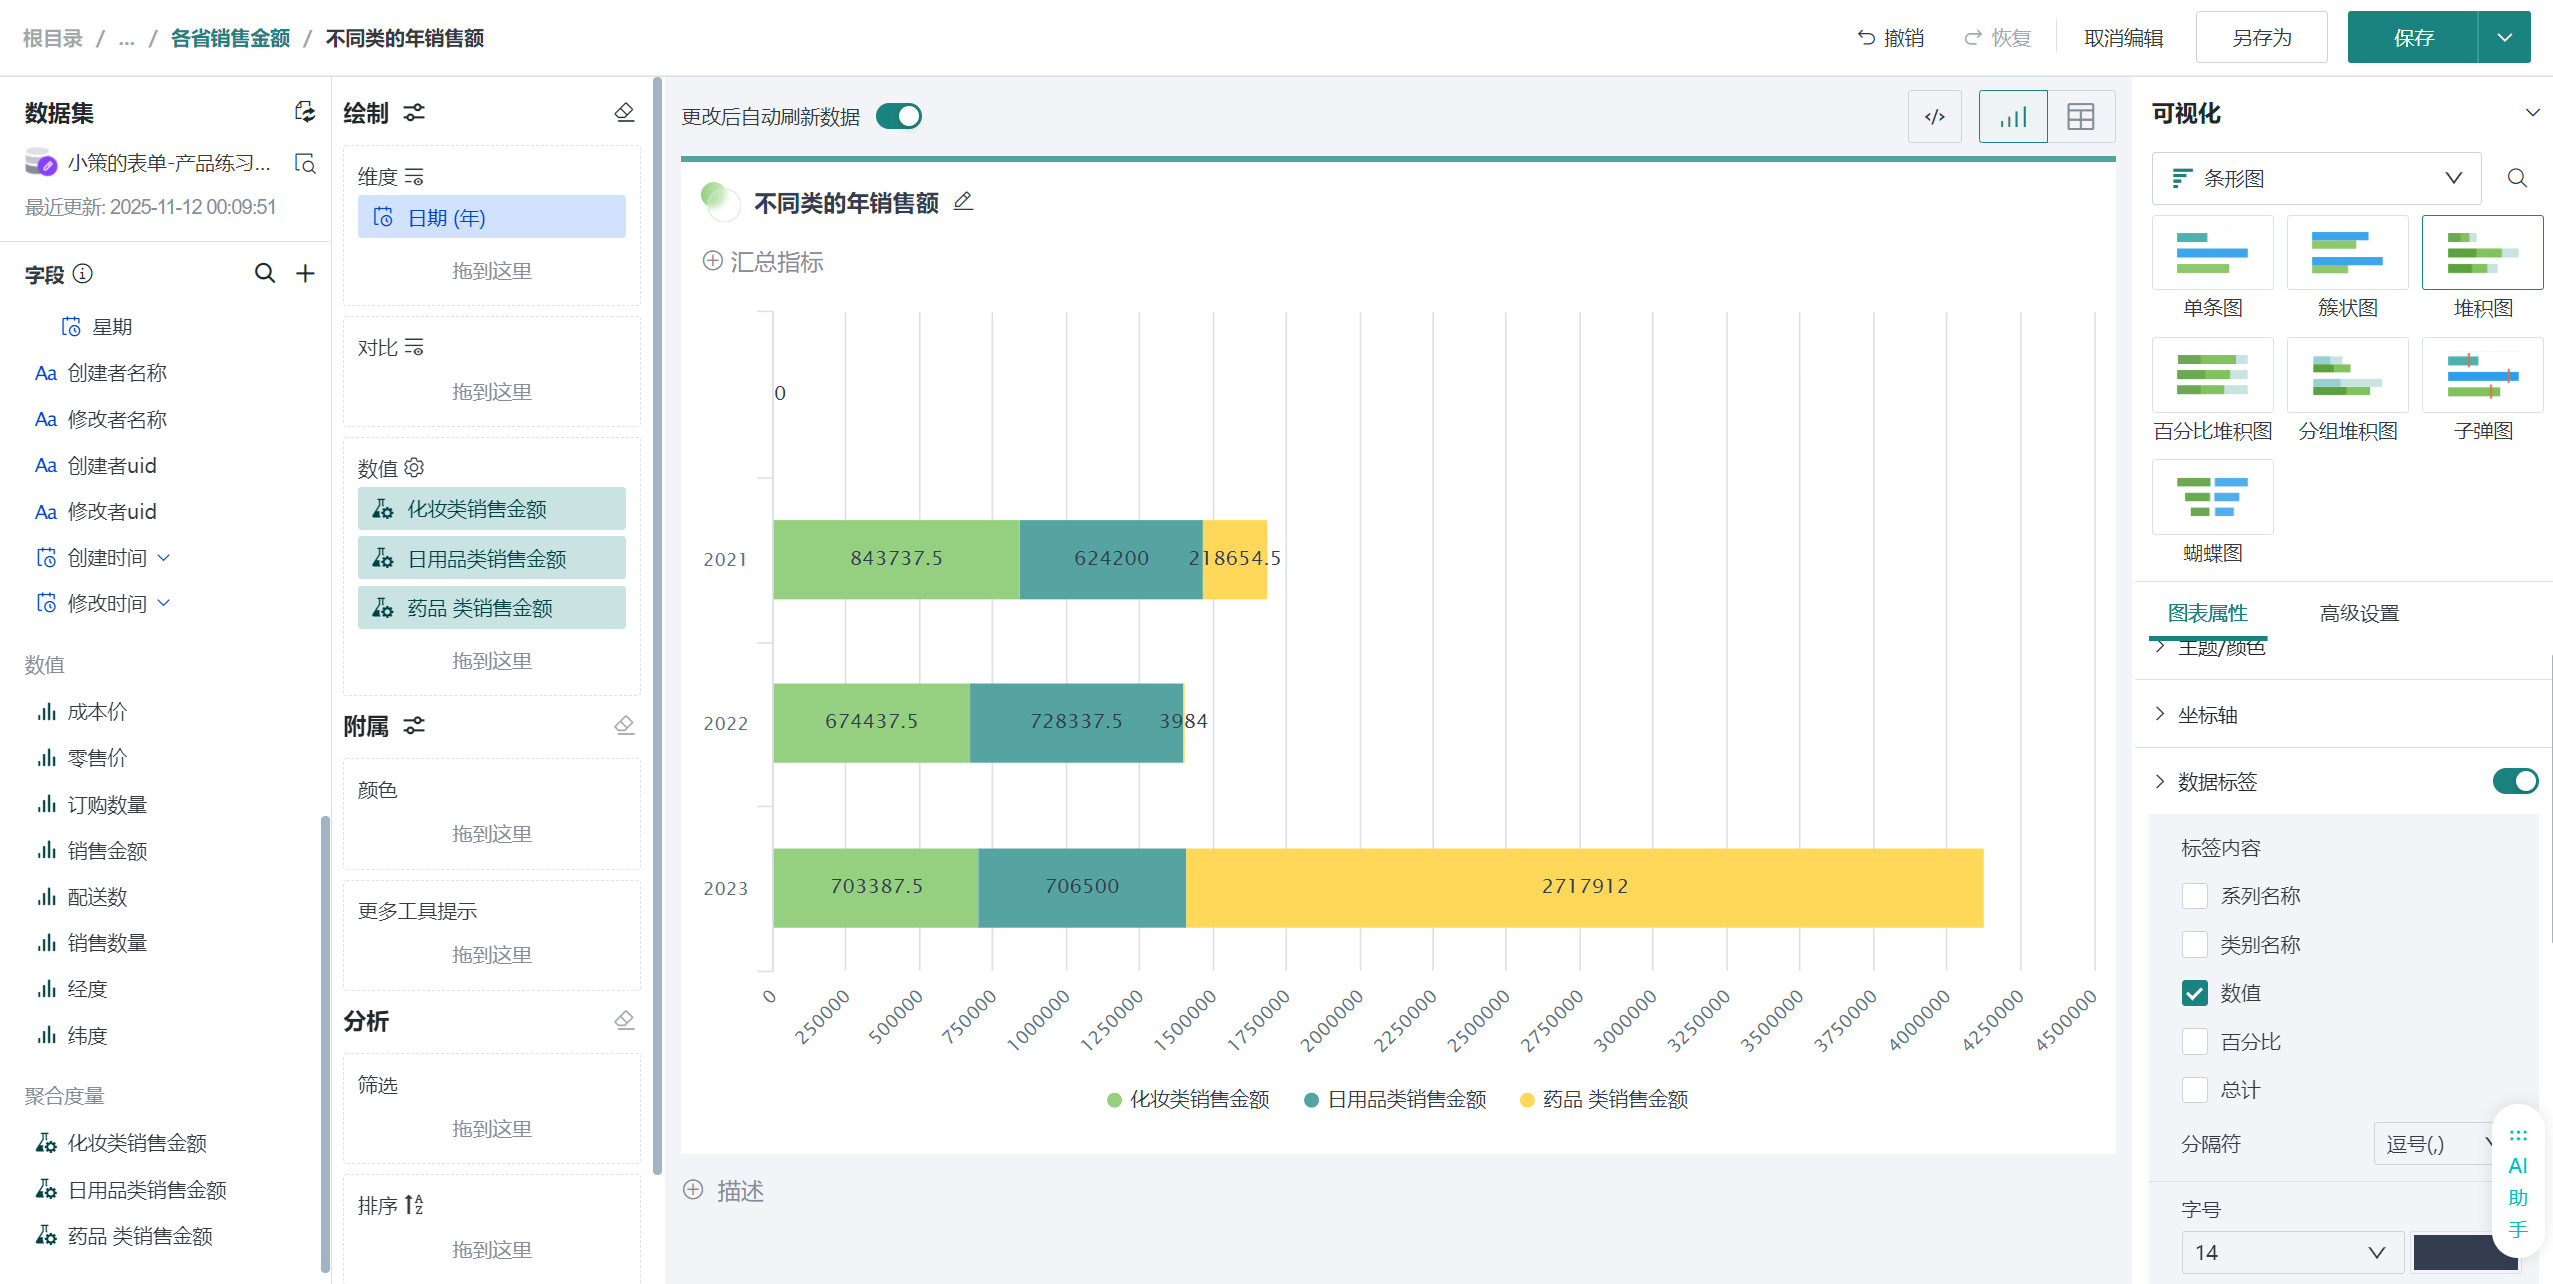The height and width of the screenshot is (1284, 2553).
Task: Click the 另存为 button
Action: [2260, 38]
